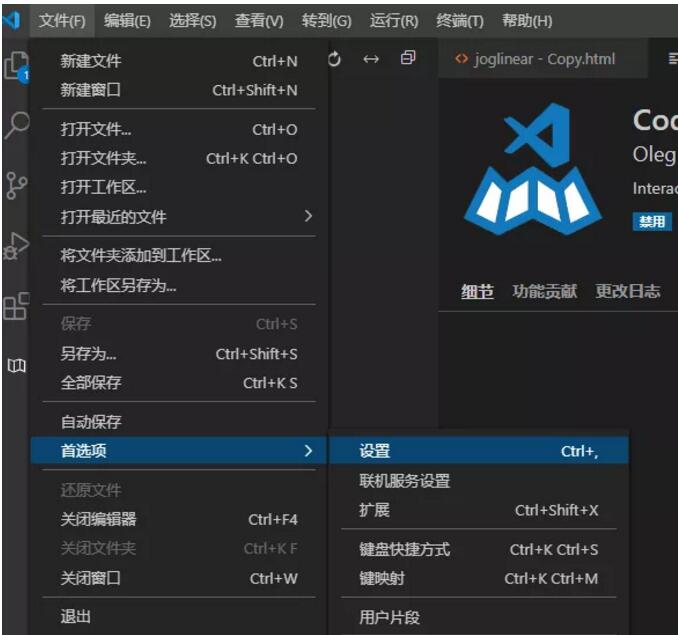Select 关闭窗口 menu entry
Image resolution: width=678 pixels, height=635 pixels.
pyautogui.click(x=179, y=578)
